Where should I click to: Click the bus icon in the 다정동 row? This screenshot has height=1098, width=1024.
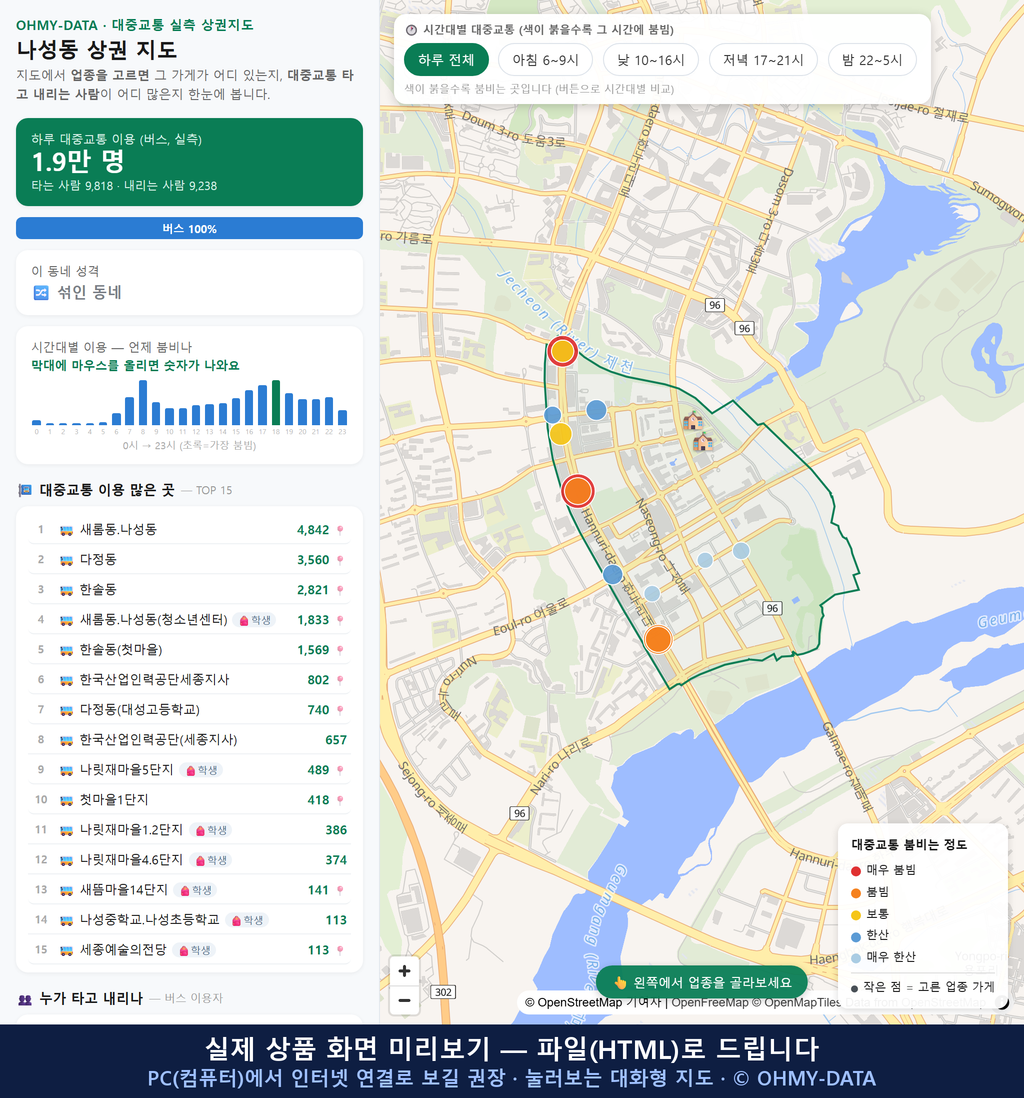67,560
